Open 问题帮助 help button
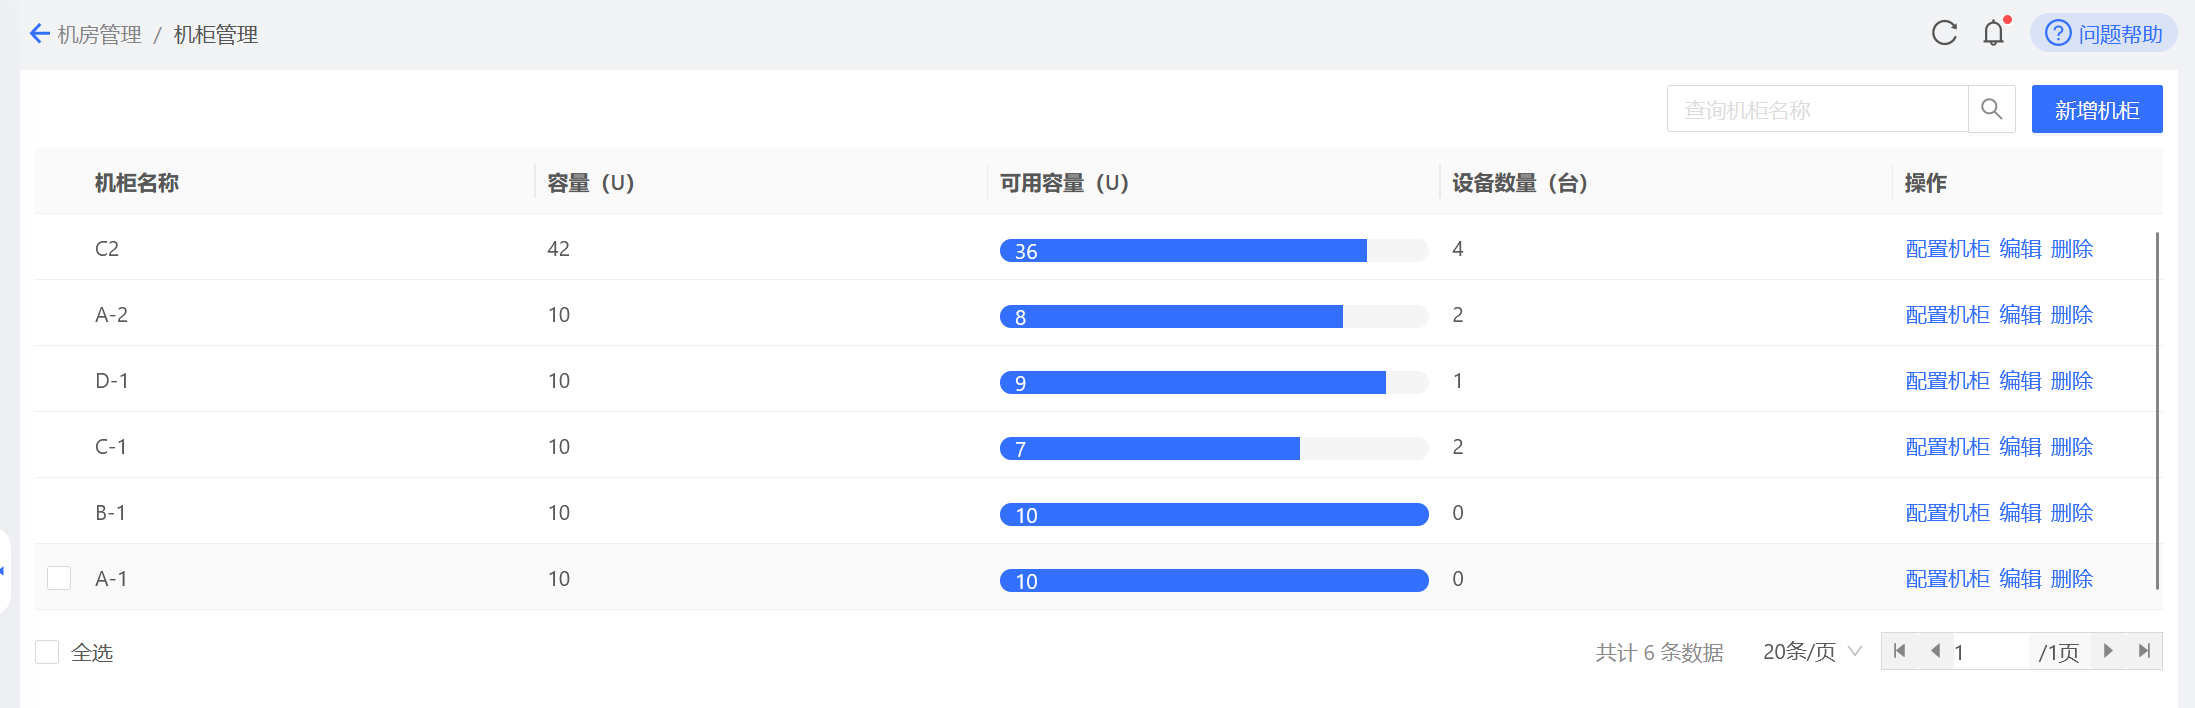 coord(2103,34)
